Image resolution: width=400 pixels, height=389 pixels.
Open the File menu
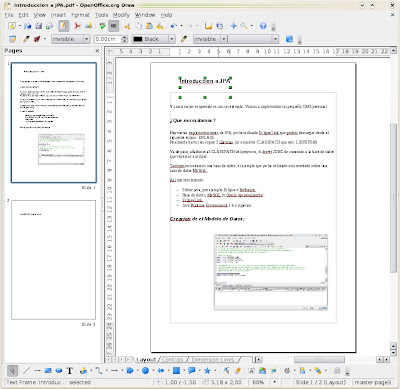point(9,15)
